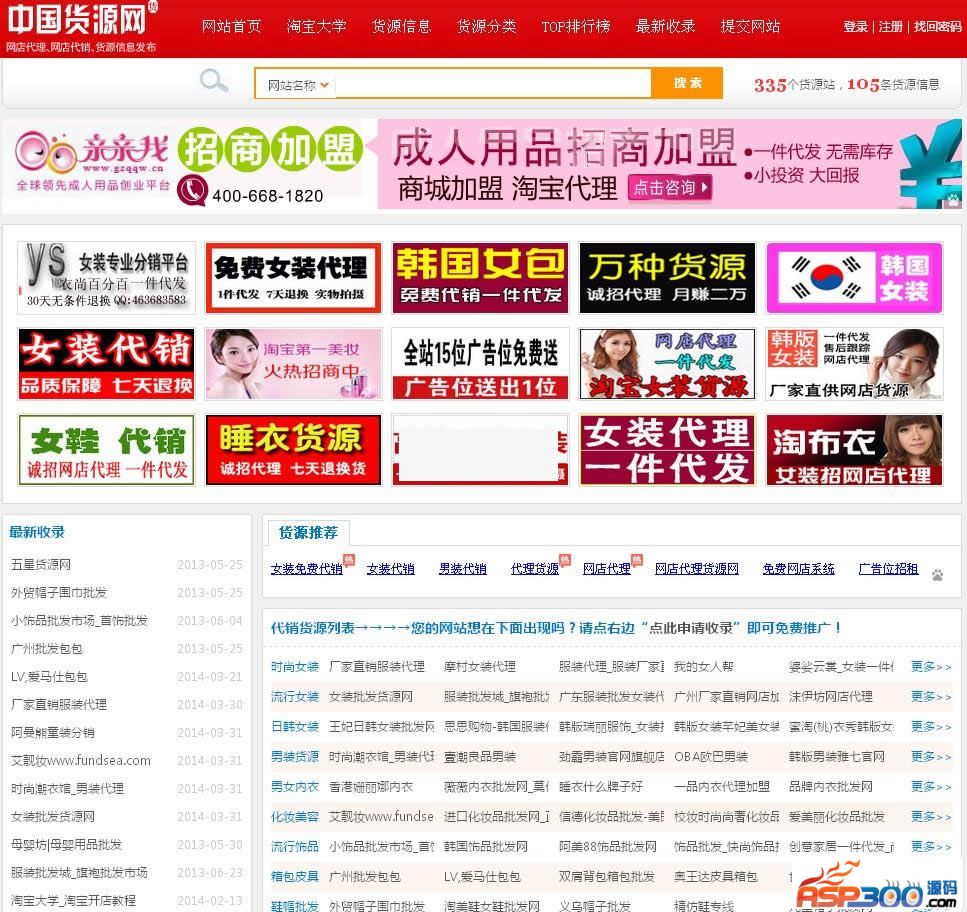Click the 广告位招租 link
This screenshot has height=912, width=967.
click(889, 569)
